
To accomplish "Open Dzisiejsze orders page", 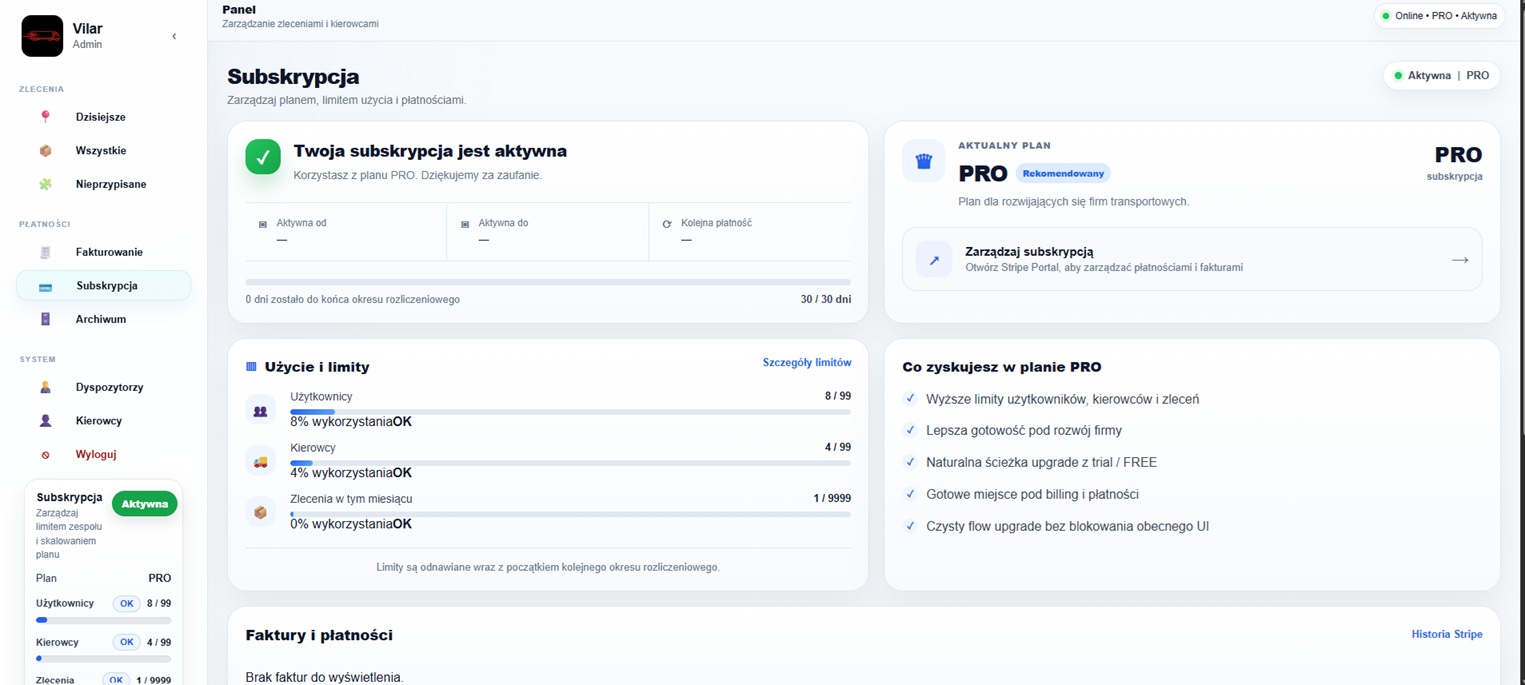I will (103, 117).
